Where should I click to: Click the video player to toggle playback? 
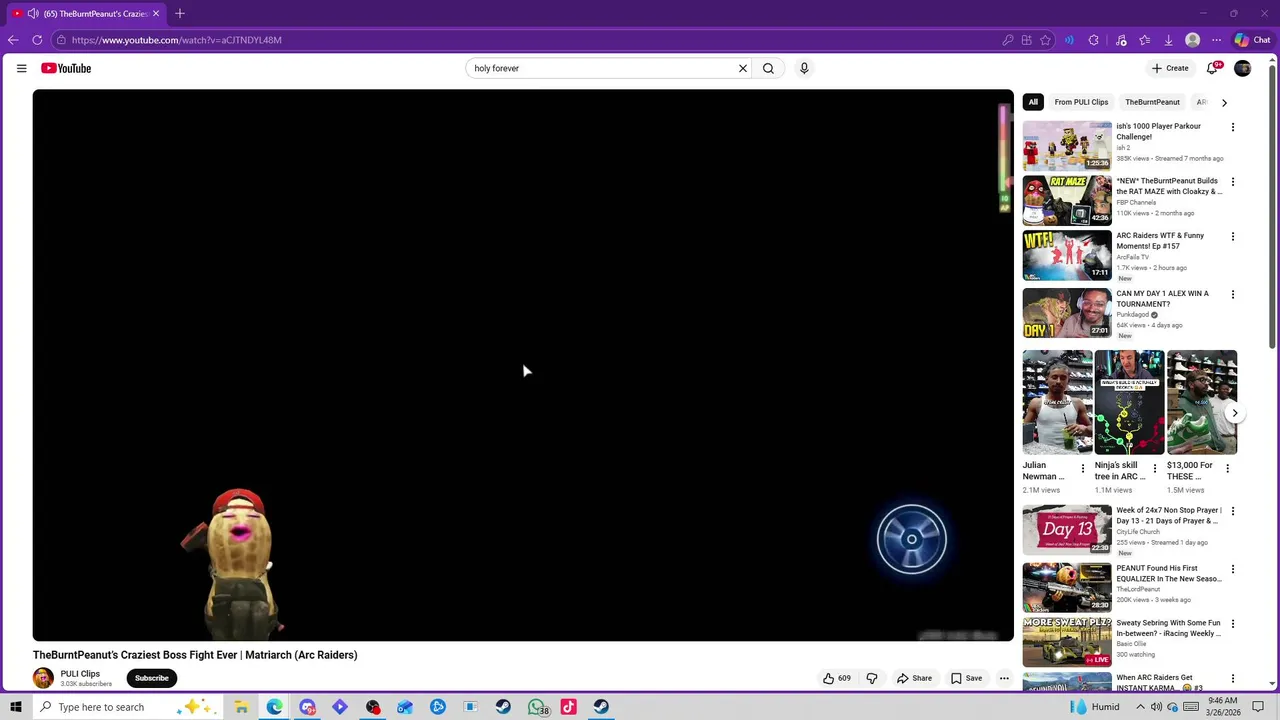(x=523, y=365)
